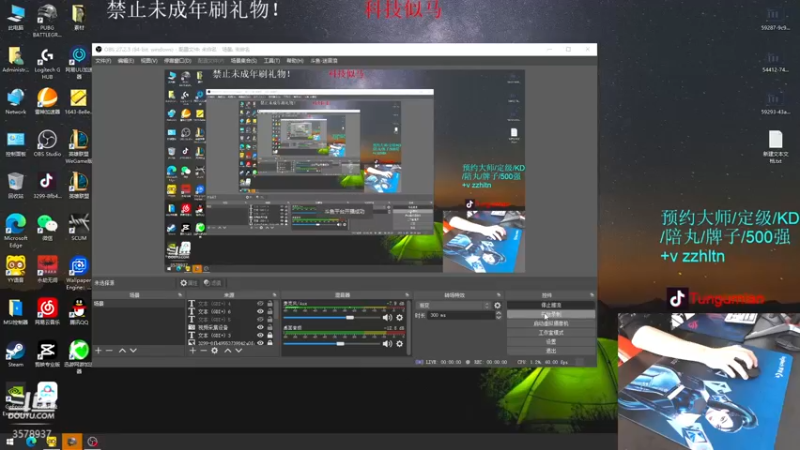Open source 滤镜 filters button

pyautogui.click(x=212, y=283)
